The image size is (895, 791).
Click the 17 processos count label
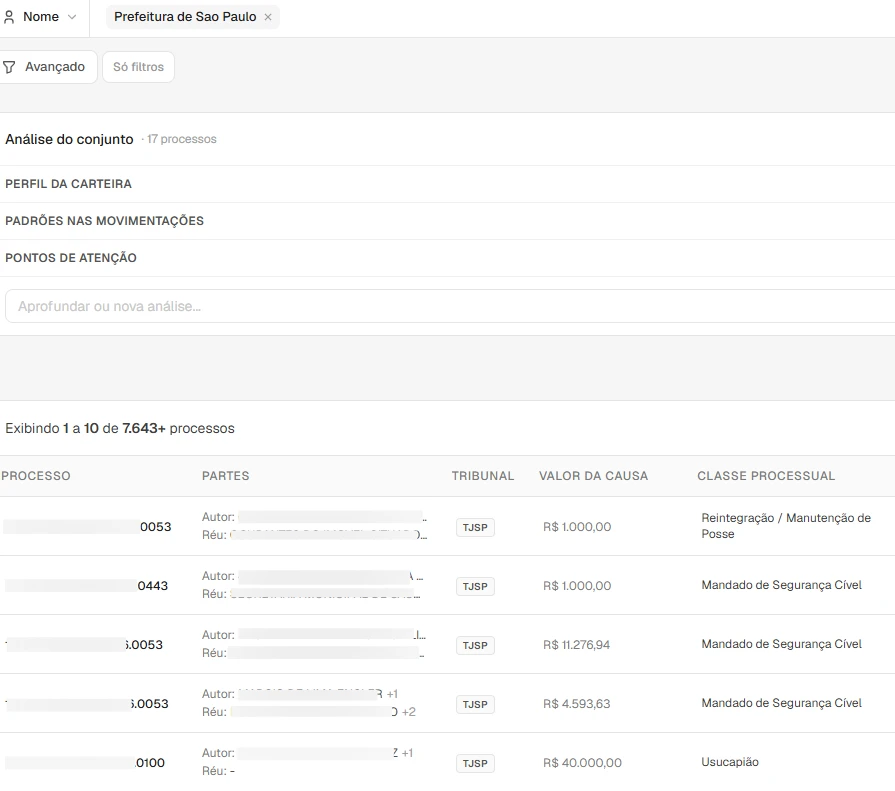pos(182,139)
